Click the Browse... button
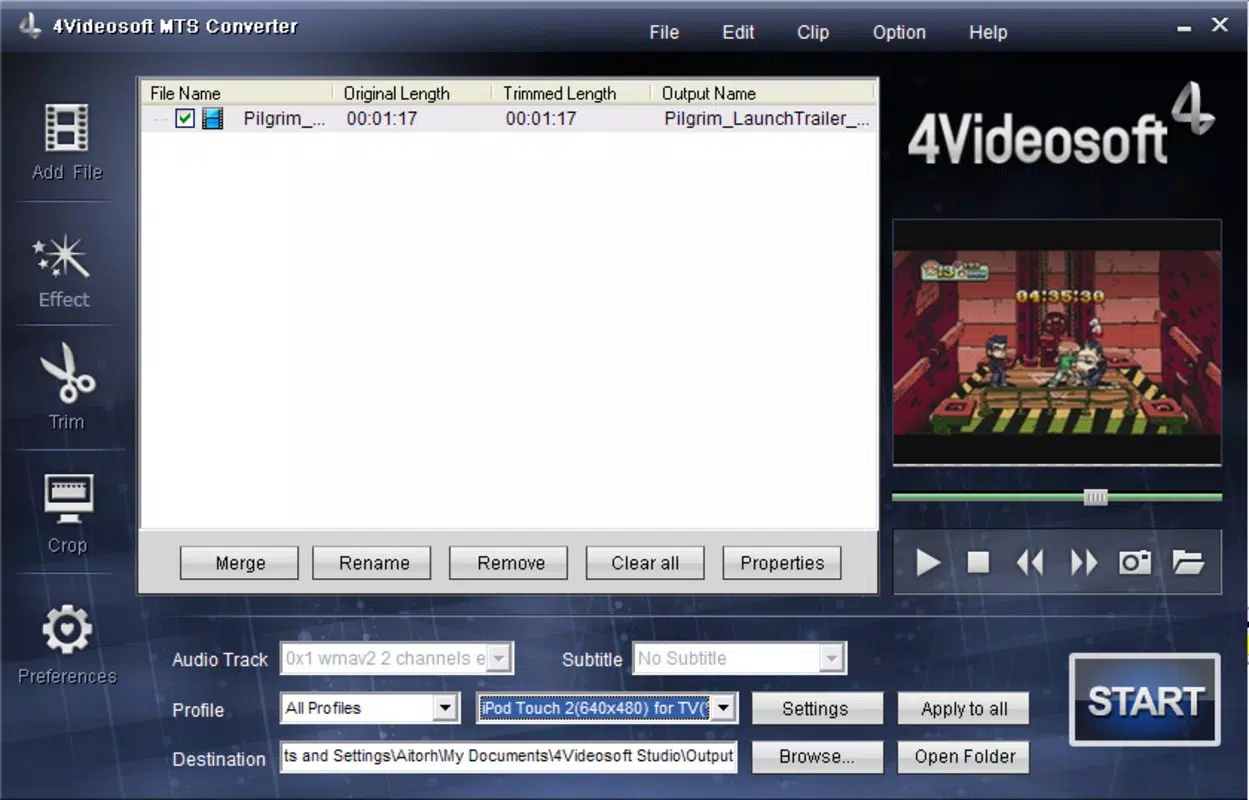This screenshot has width=1249, height=800. pos(816,757)
